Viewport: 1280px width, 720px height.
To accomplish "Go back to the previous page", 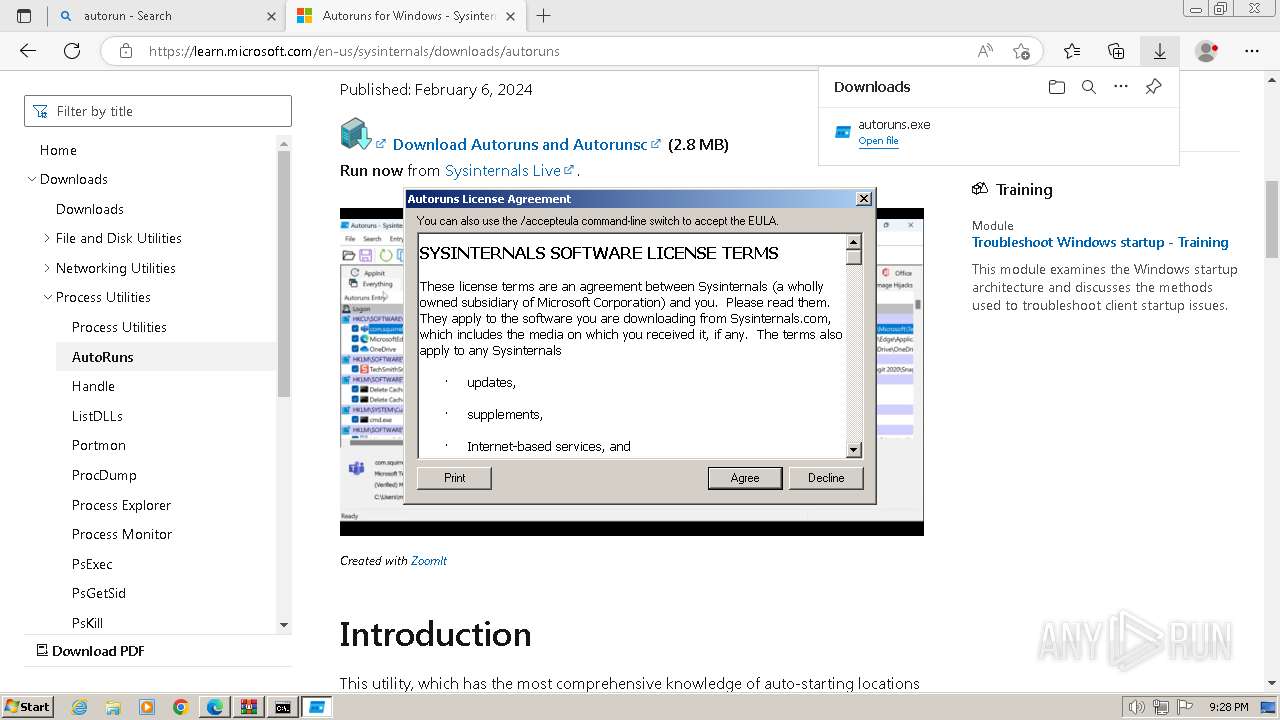I will (28, 51).
